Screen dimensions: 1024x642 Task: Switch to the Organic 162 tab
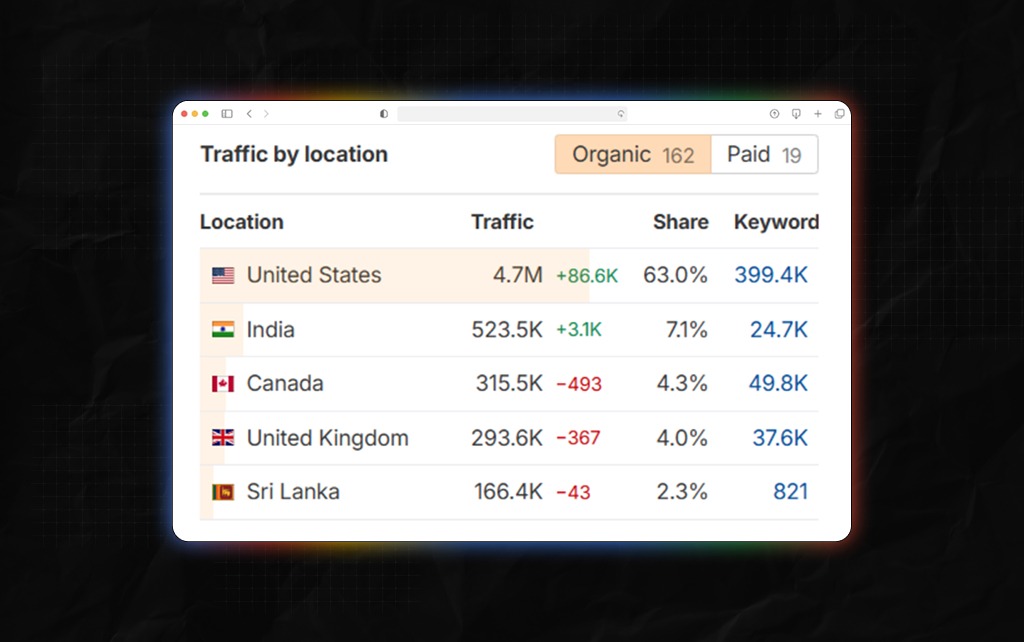pyautogui.click(x=633, y=155)
